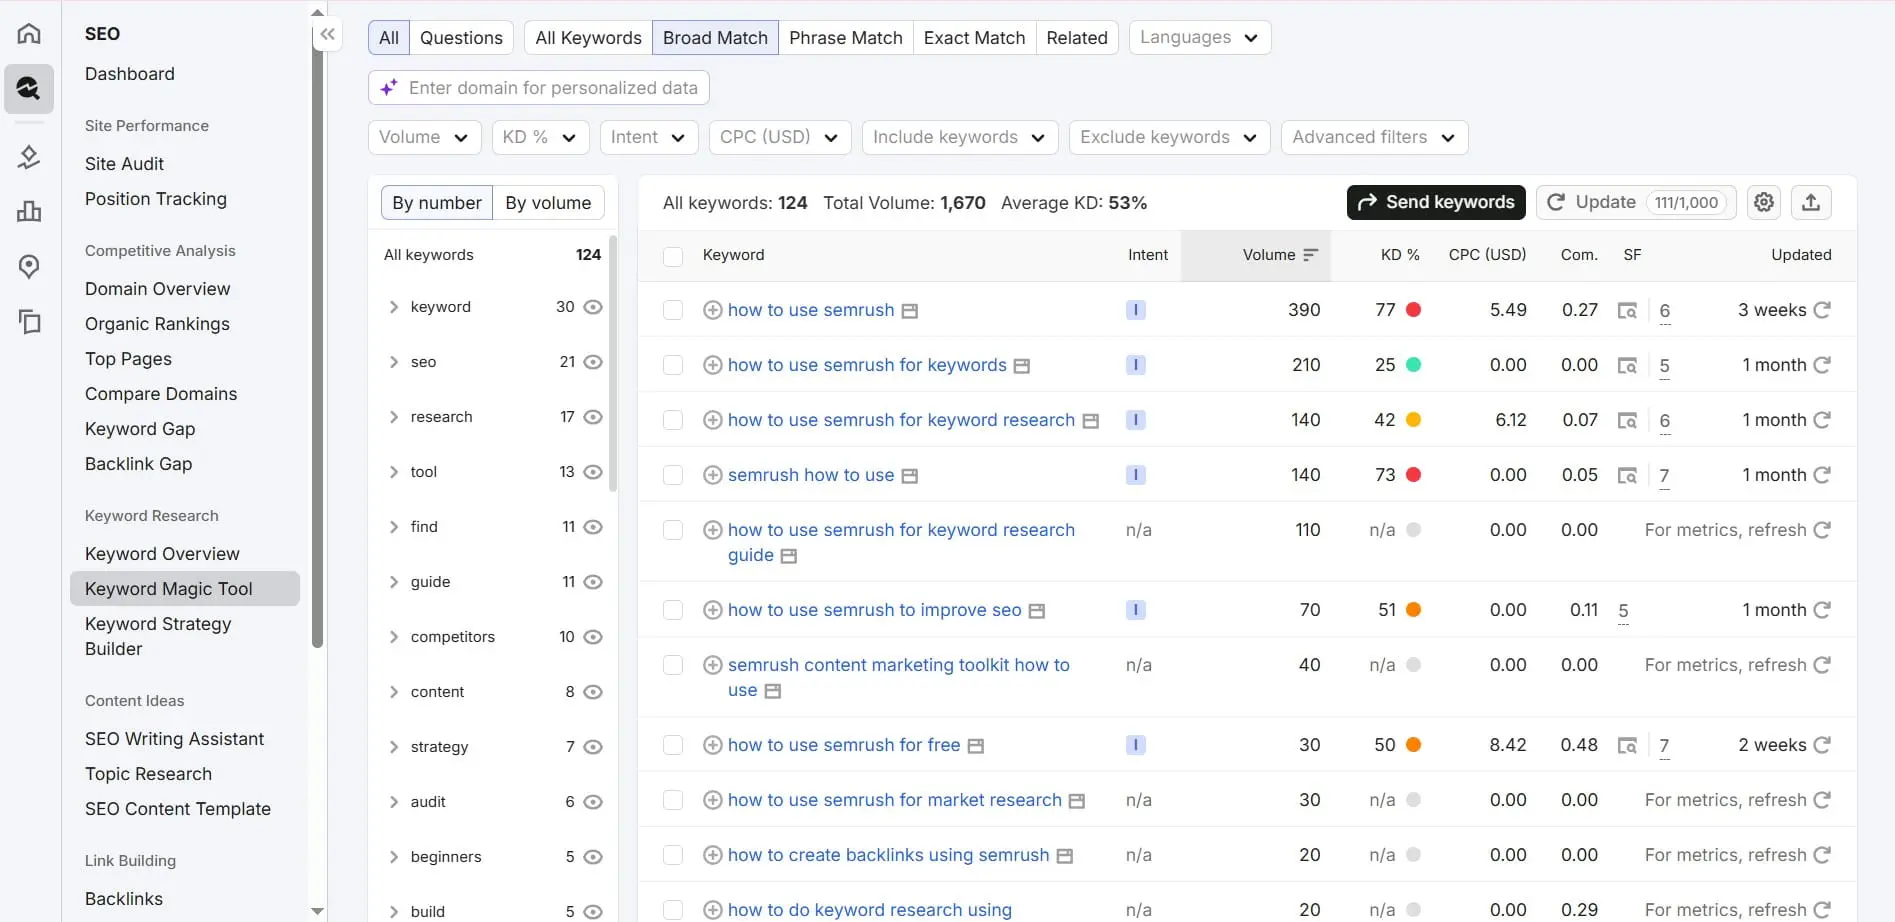Open the Languages dropdown

click(1200, 38)
